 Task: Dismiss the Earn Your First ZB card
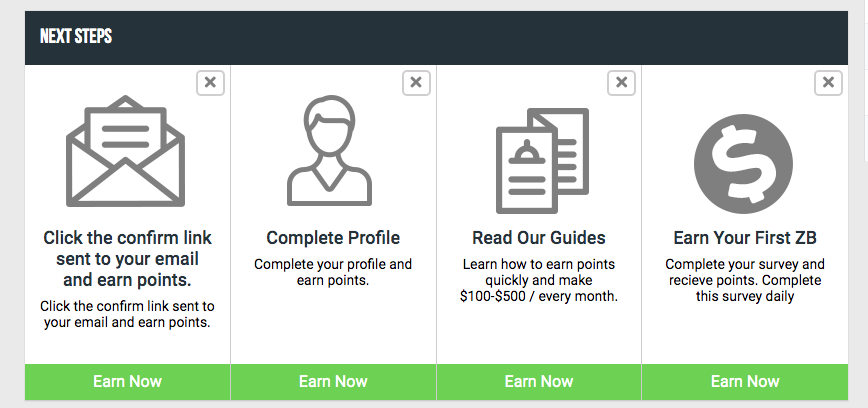tap(828, 83)
